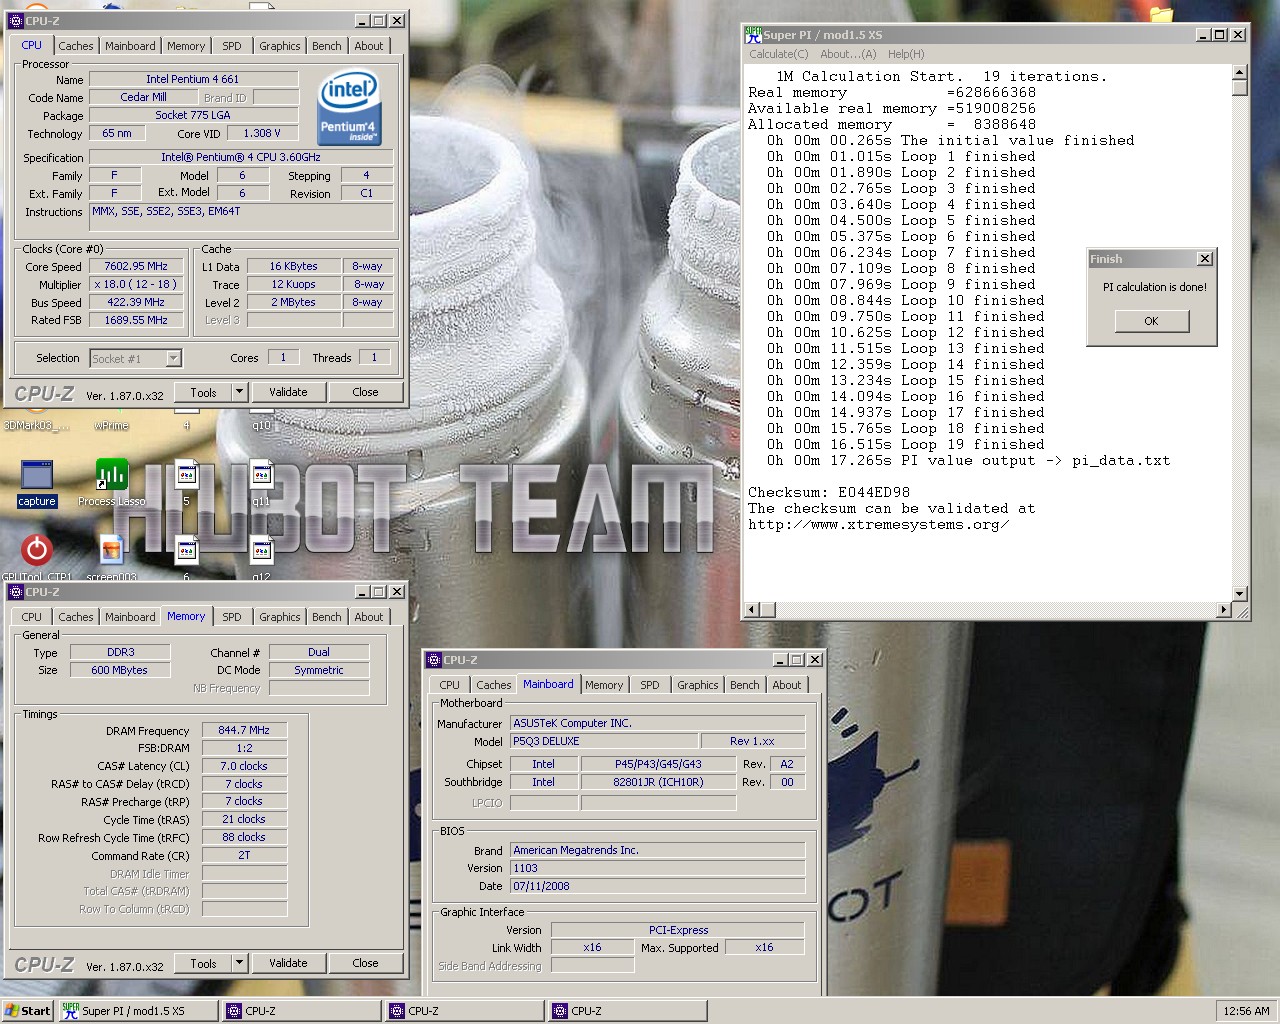The width and height of the screenshot is (1280, 1024).
Task: Click the CPU-Z title icon of the Mainboard window
Action: (434, 659)
